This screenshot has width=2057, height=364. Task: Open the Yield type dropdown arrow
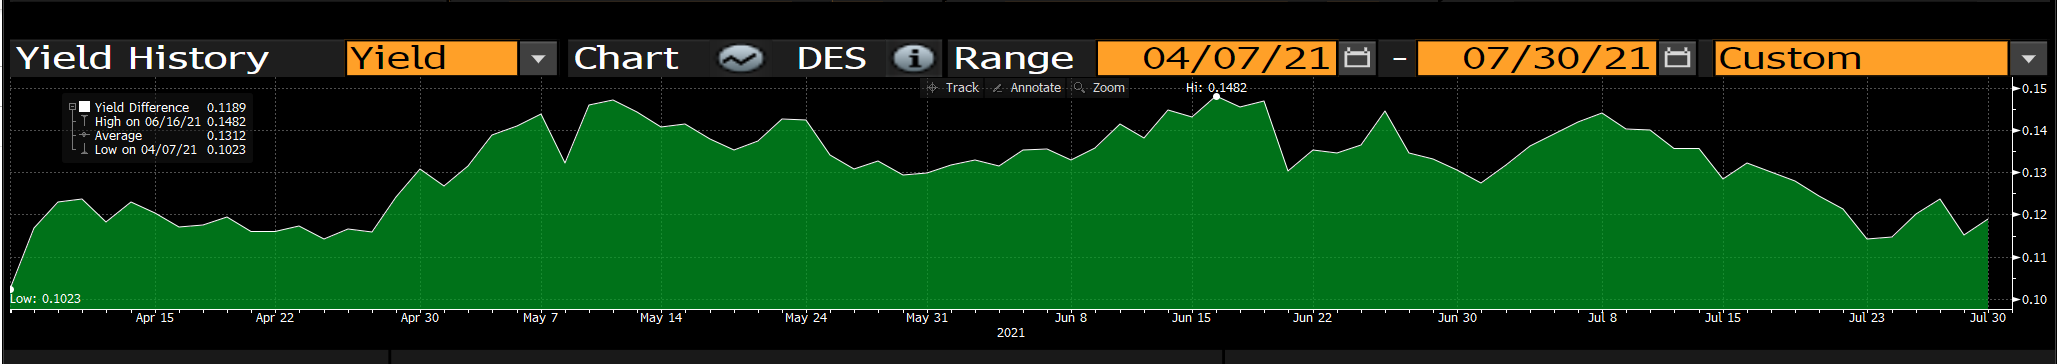tap(538, 58)
